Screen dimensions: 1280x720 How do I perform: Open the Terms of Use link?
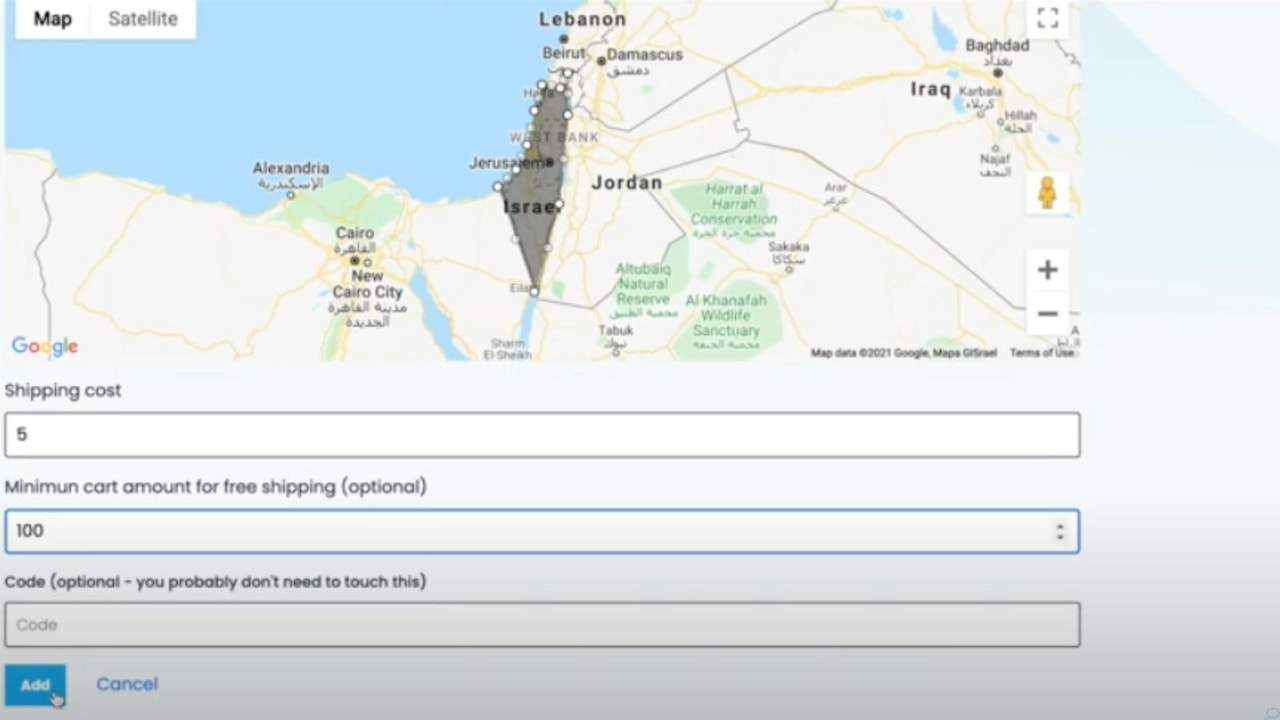point(1043,353)
